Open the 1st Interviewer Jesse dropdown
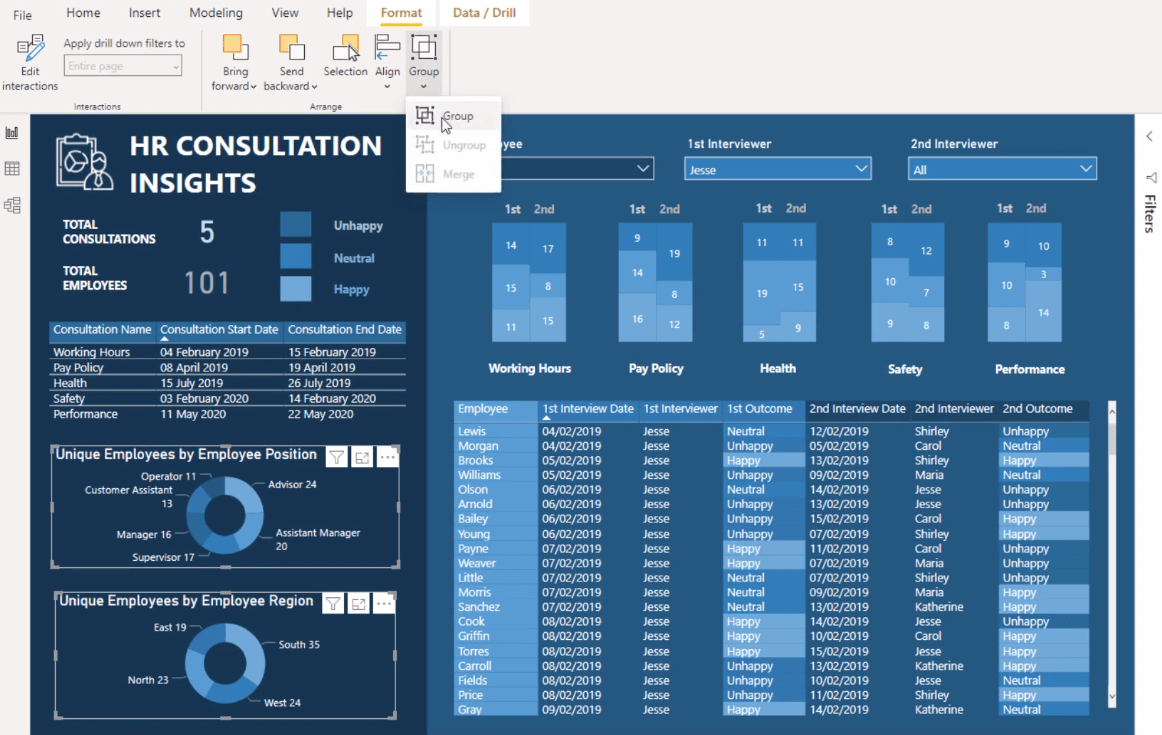This screenshot has height=735, width=1162. click(x=777, y=169)
